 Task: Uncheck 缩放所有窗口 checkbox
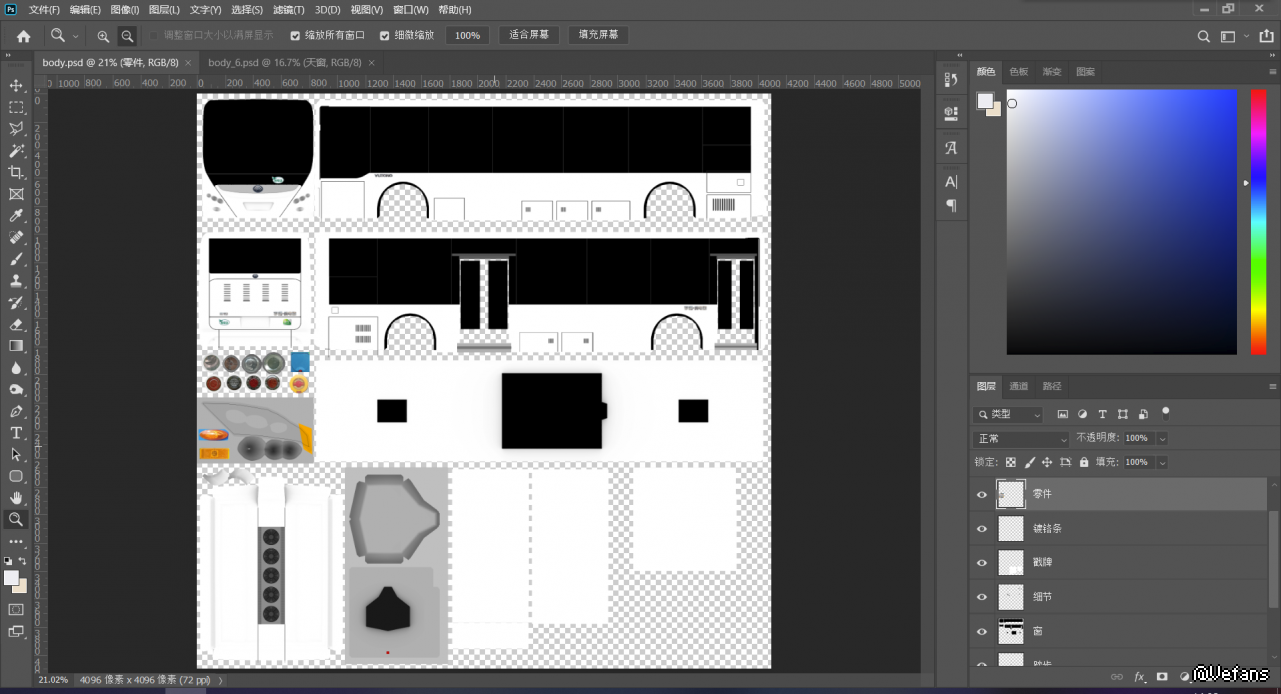295,36
